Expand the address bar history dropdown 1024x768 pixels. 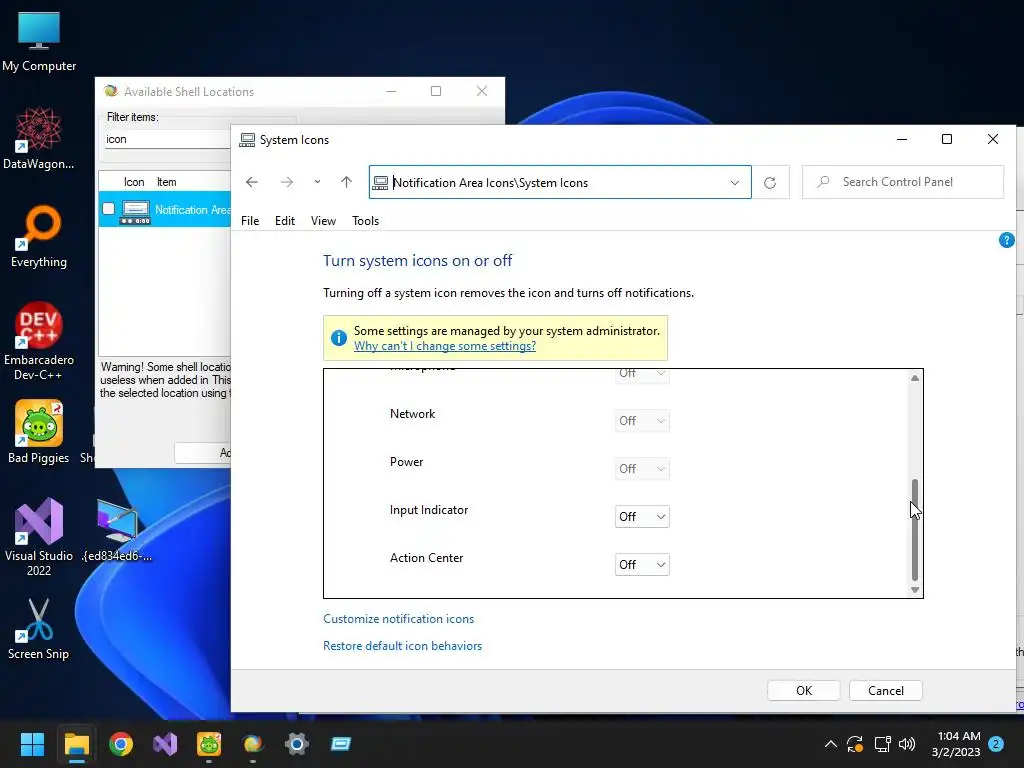click(735, 183)
